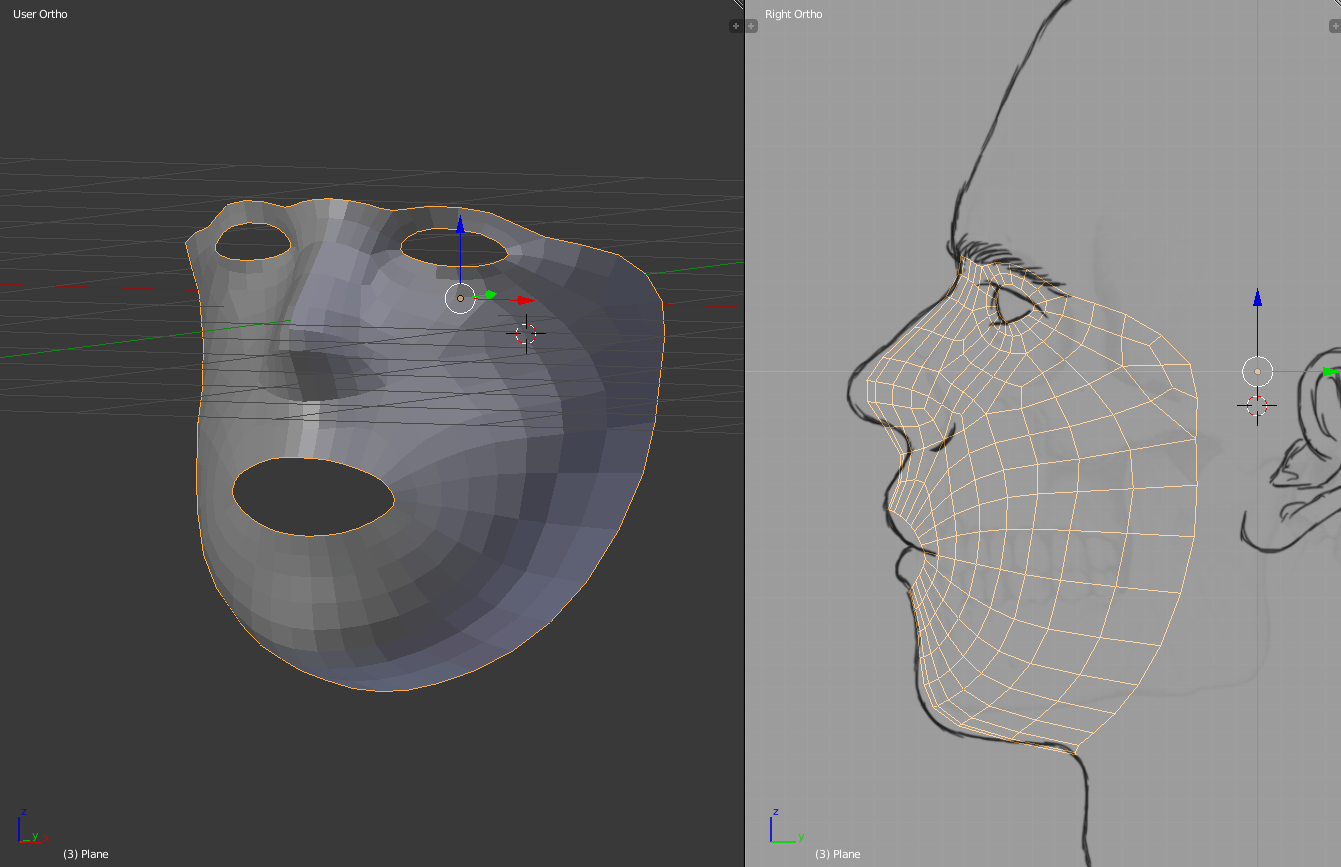Click the 3D cursor crosshair in User Ortho

(x=526, y=334)
